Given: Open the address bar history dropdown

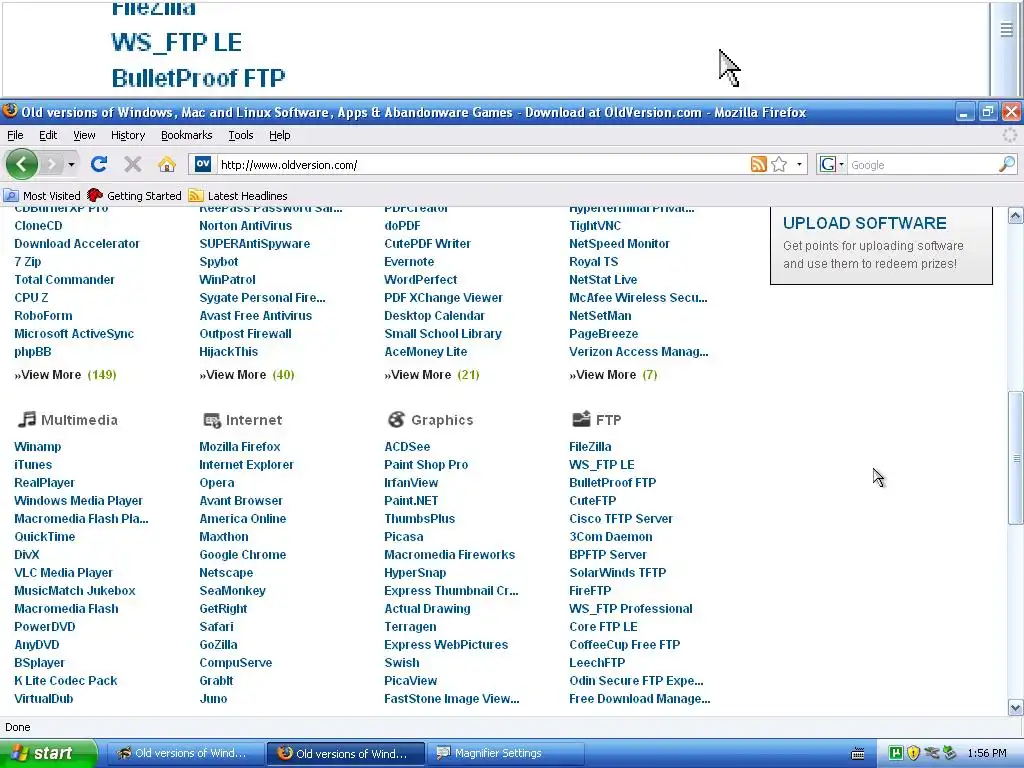Looking at the screenshot, I should tap(799, 165).
